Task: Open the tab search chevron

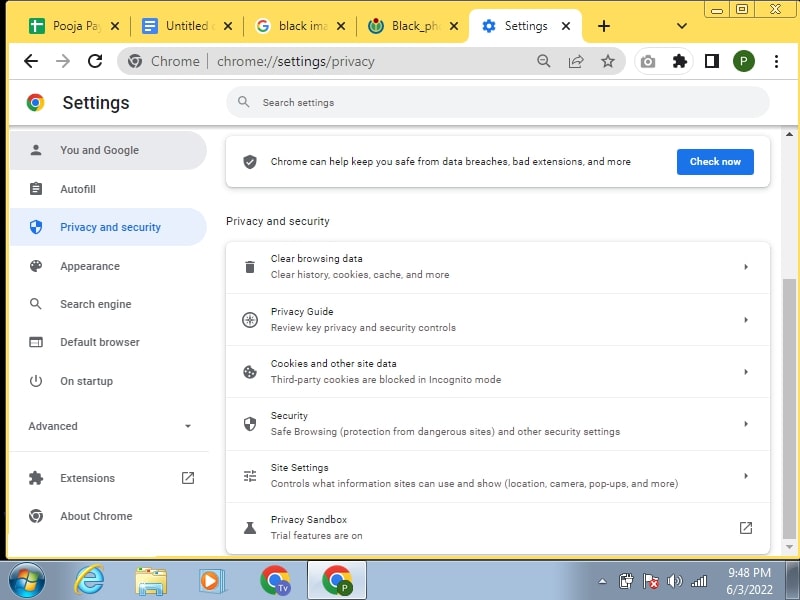Action: 682,27
